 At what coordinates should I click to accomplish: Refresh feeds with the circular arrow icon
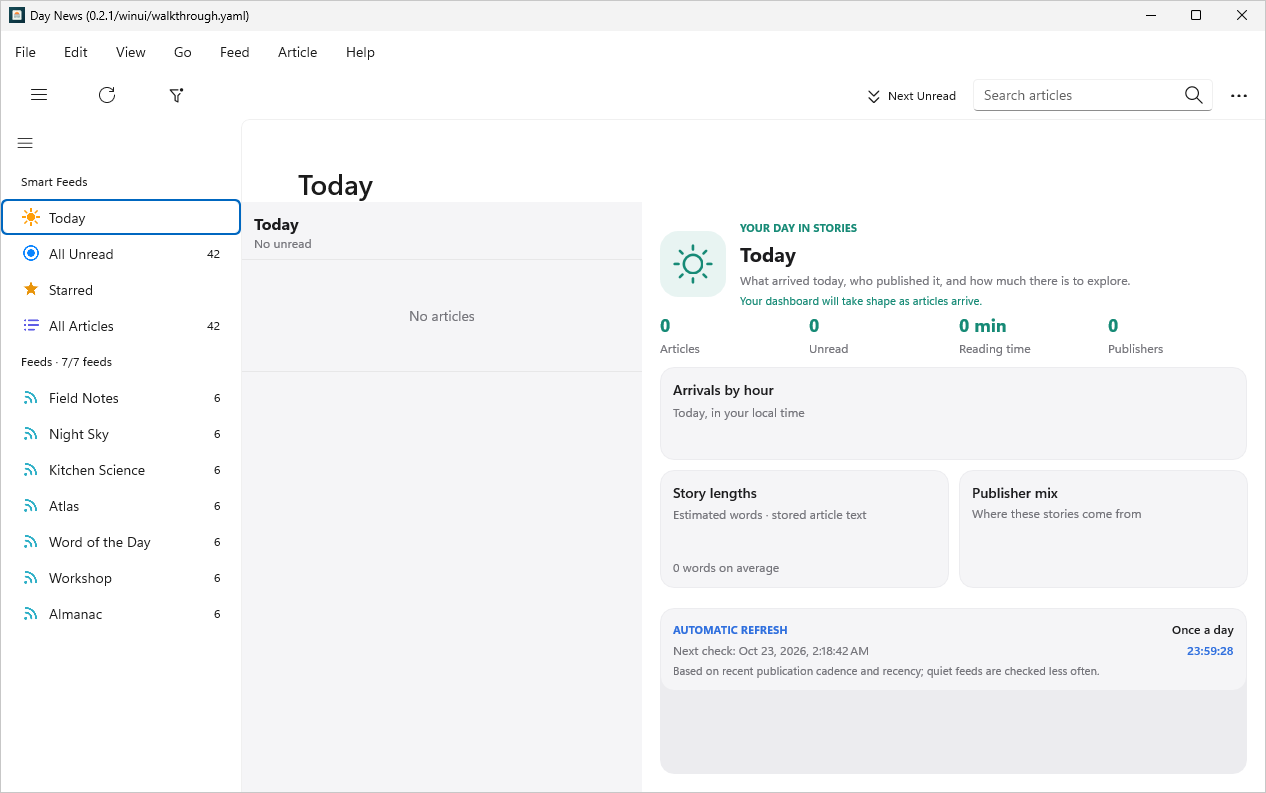[107, 95]
